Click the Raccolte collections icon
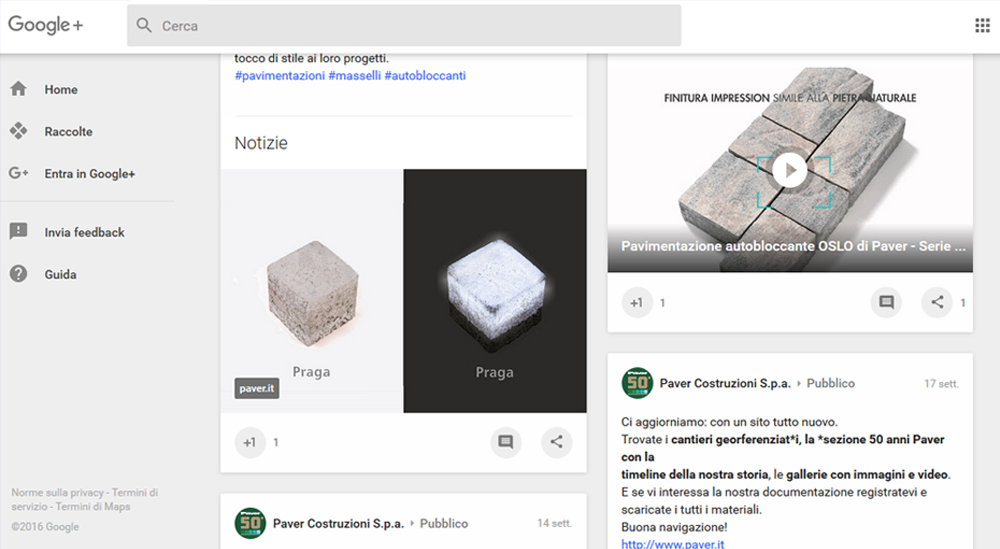1000x549 pixels. pyautogui.click(x=18, y=131)
